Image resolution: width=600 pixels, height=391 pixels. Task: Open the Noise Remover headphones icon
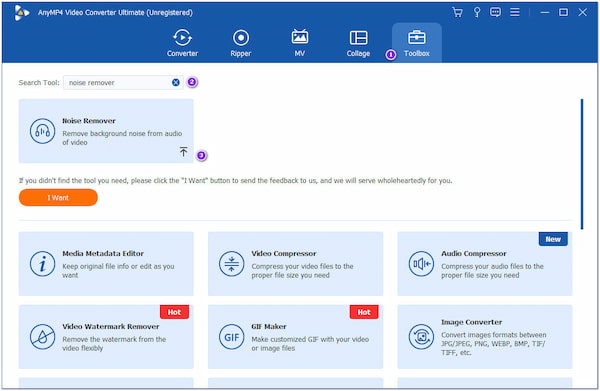pyautogui.click(x=42, y=131)
